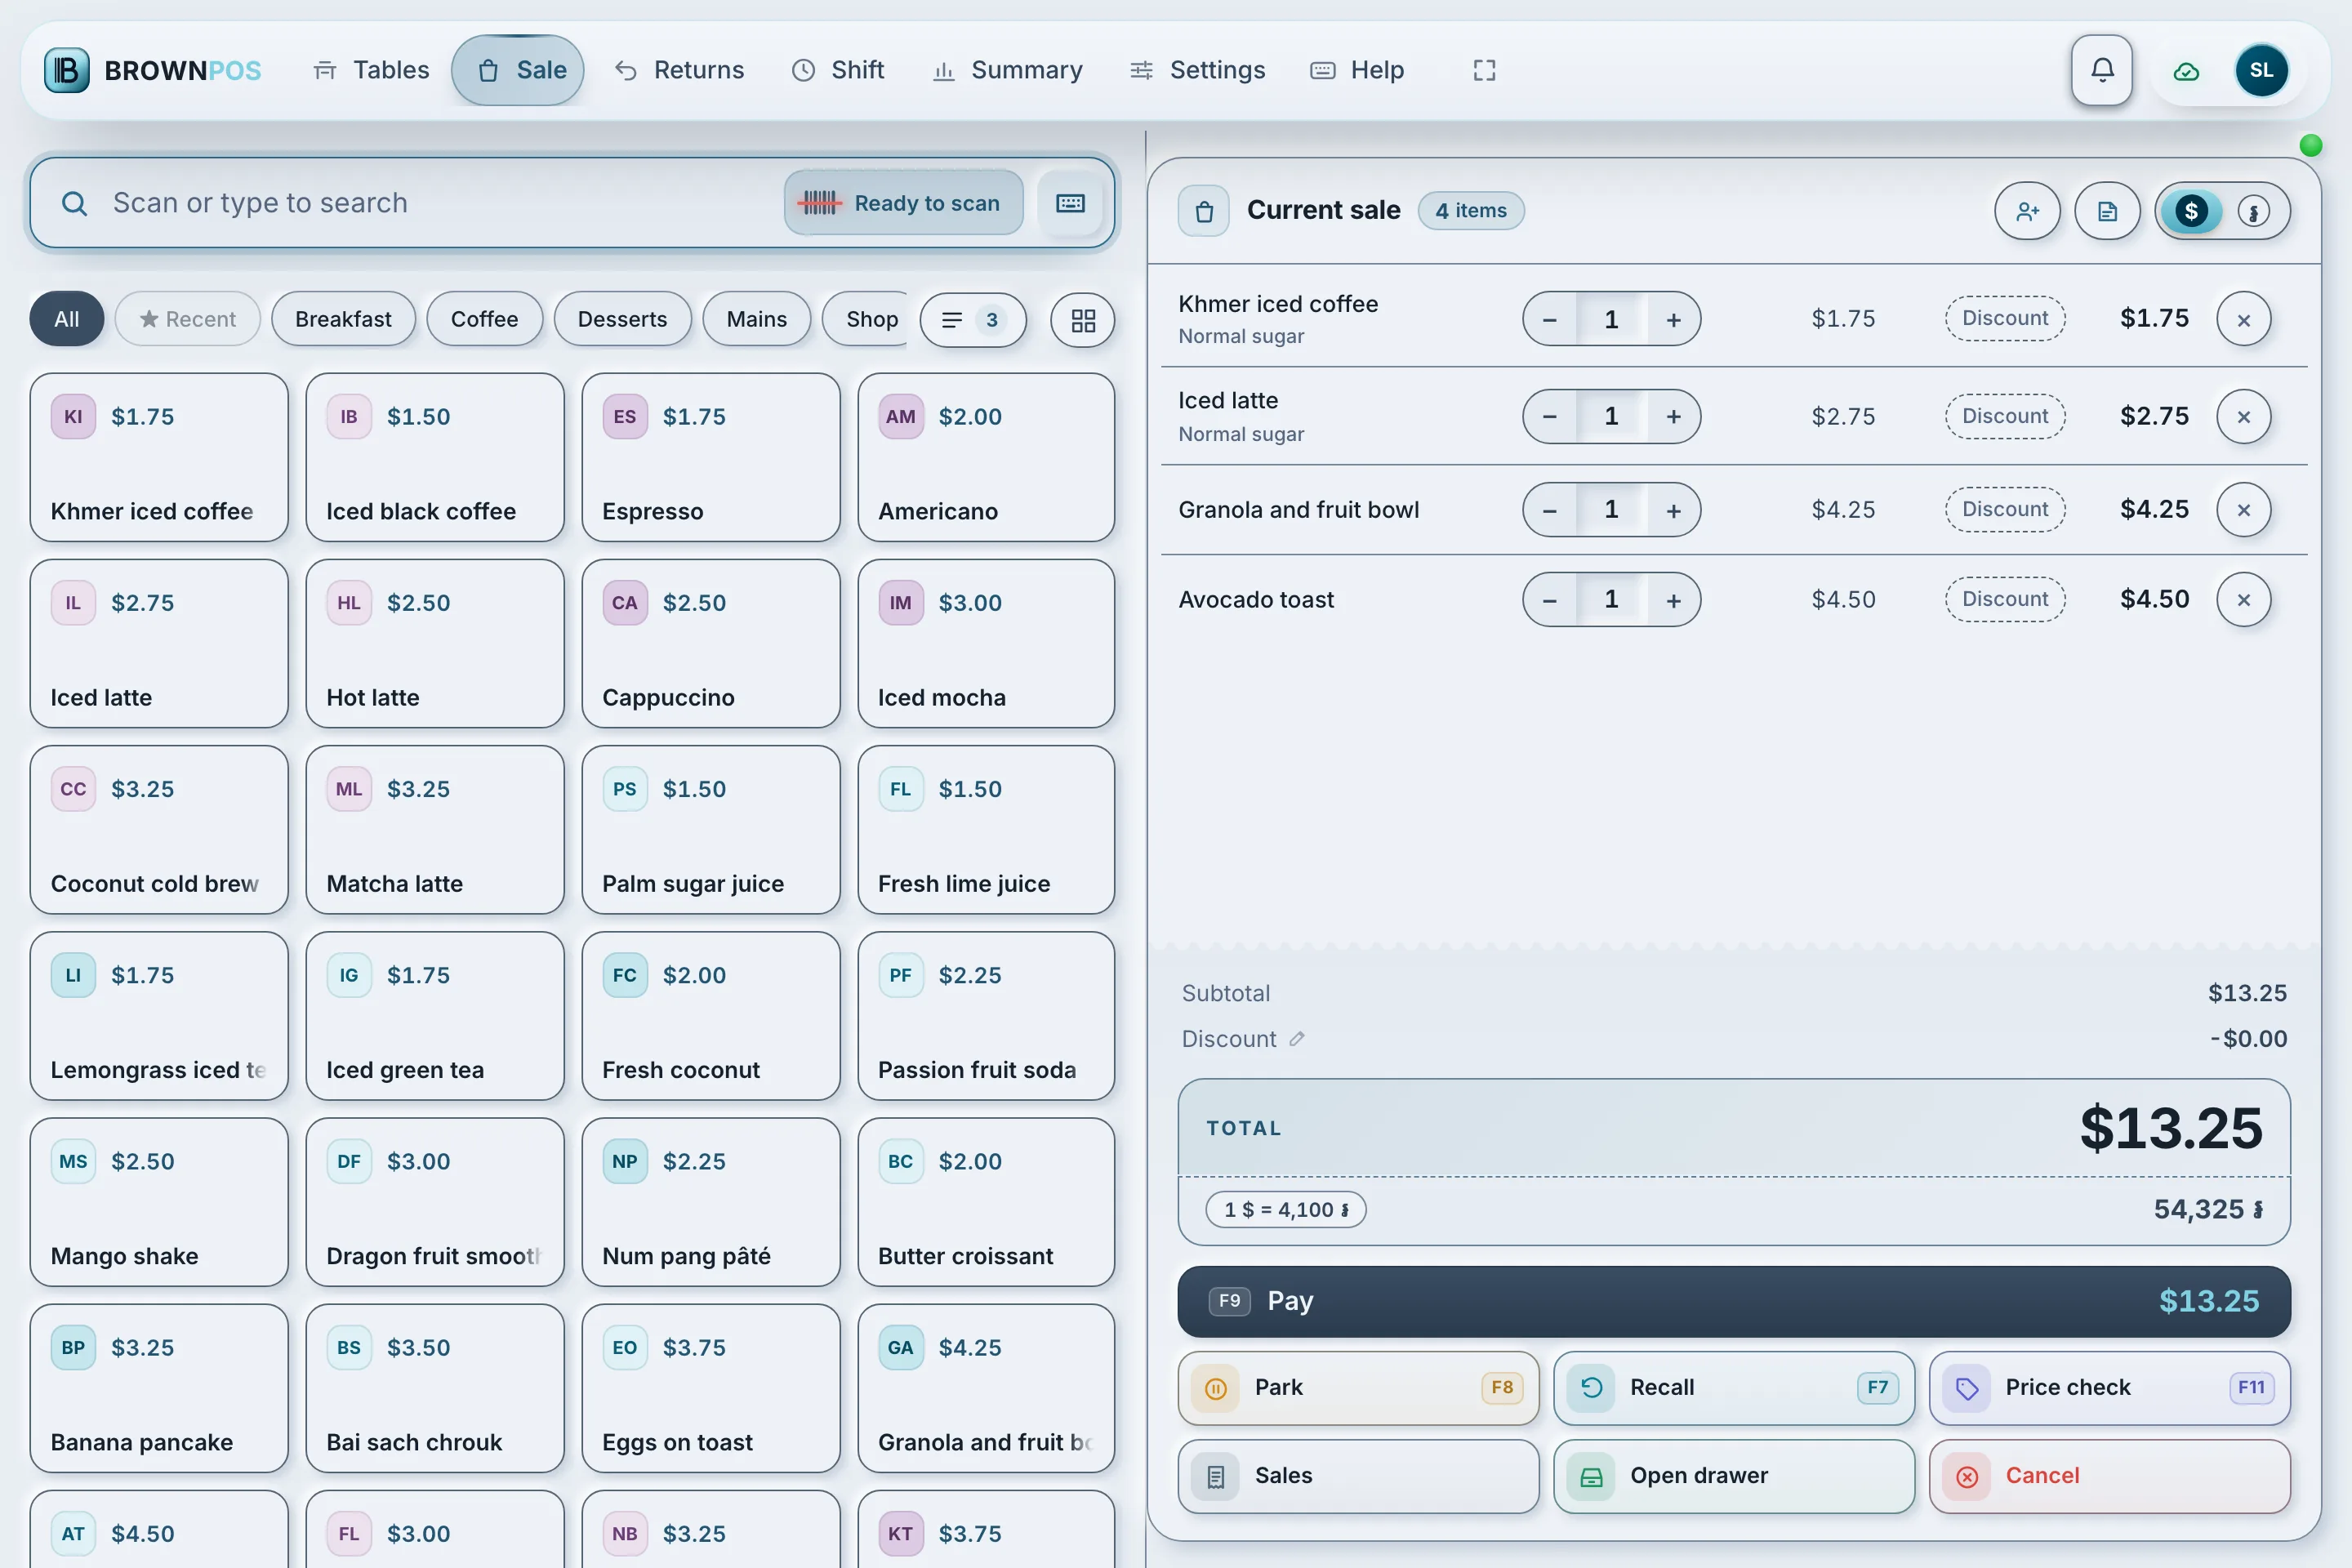Filter products by Desserts
Screen dimensions: 2352x1568
622,319
